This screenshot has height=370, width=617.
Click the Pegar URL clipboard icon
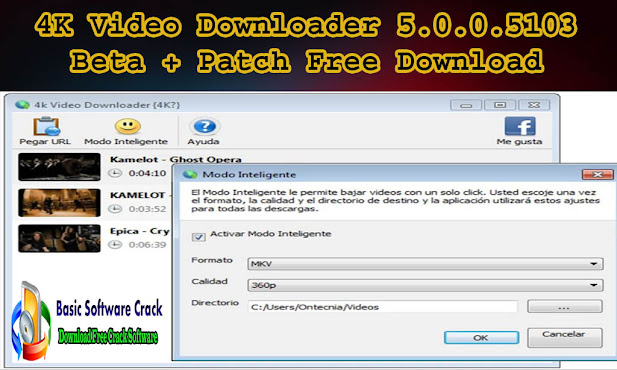click(x=46, y=126)
